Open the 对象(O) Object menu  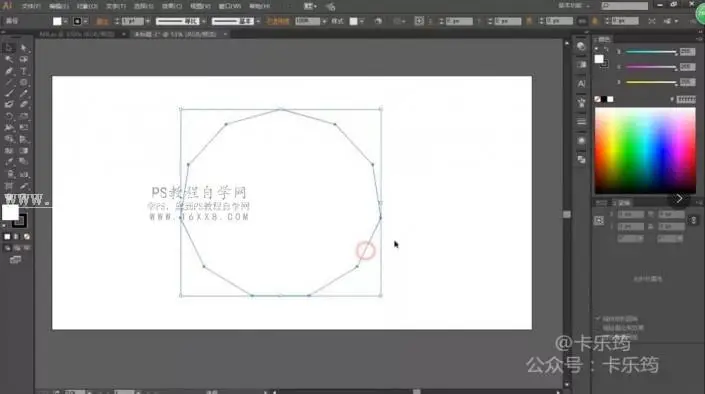click(x=87, y=6)
